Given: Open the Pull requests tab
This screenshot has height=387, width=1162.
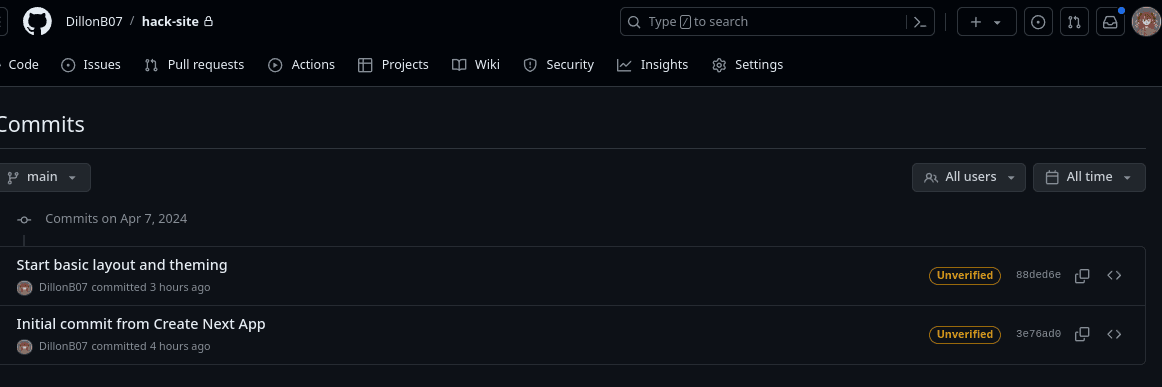Looking at the screenshot, I should (x=193, y=64).
